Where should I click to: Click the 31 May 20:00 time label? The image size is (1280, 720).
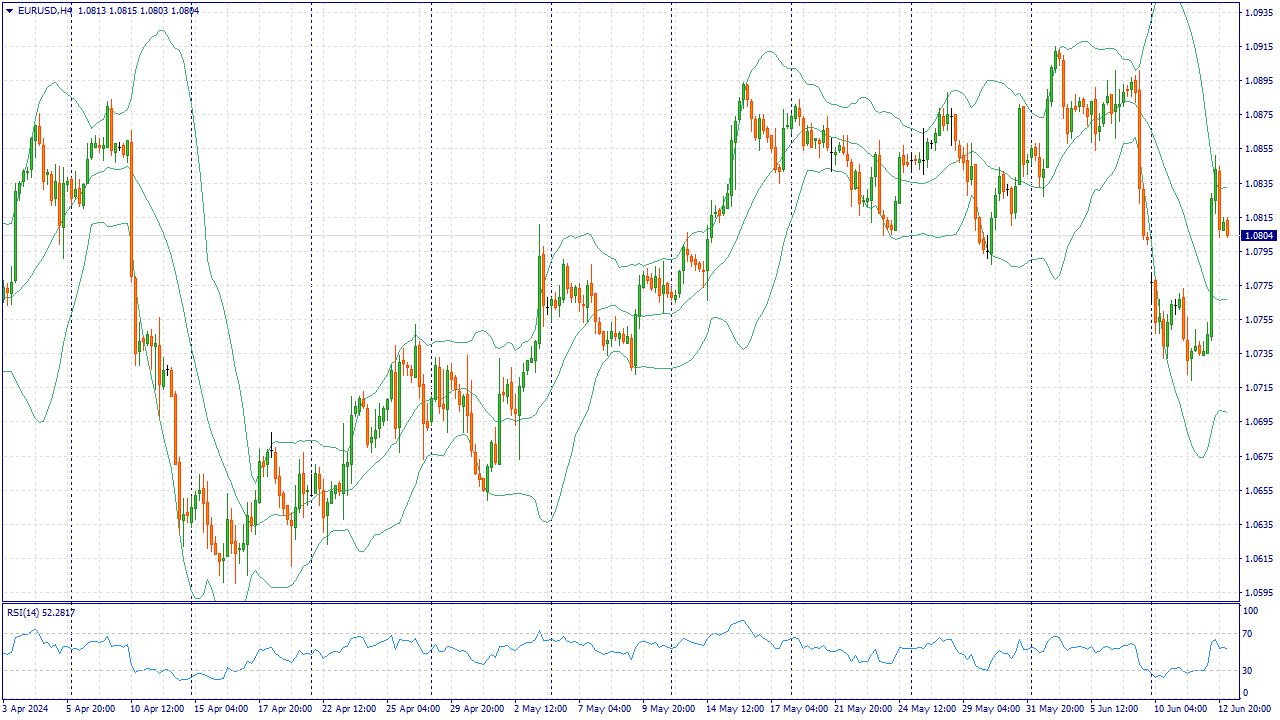(1055, 709)
